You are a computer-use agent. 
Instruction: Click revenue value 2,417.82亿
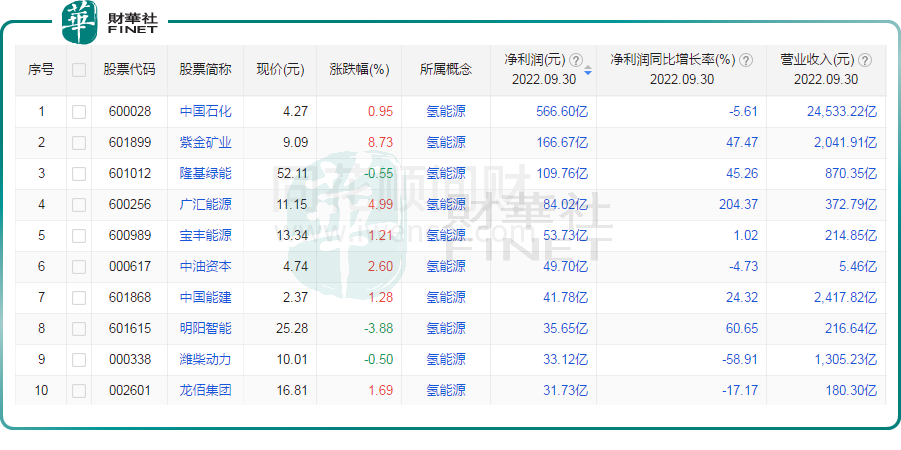846,298
